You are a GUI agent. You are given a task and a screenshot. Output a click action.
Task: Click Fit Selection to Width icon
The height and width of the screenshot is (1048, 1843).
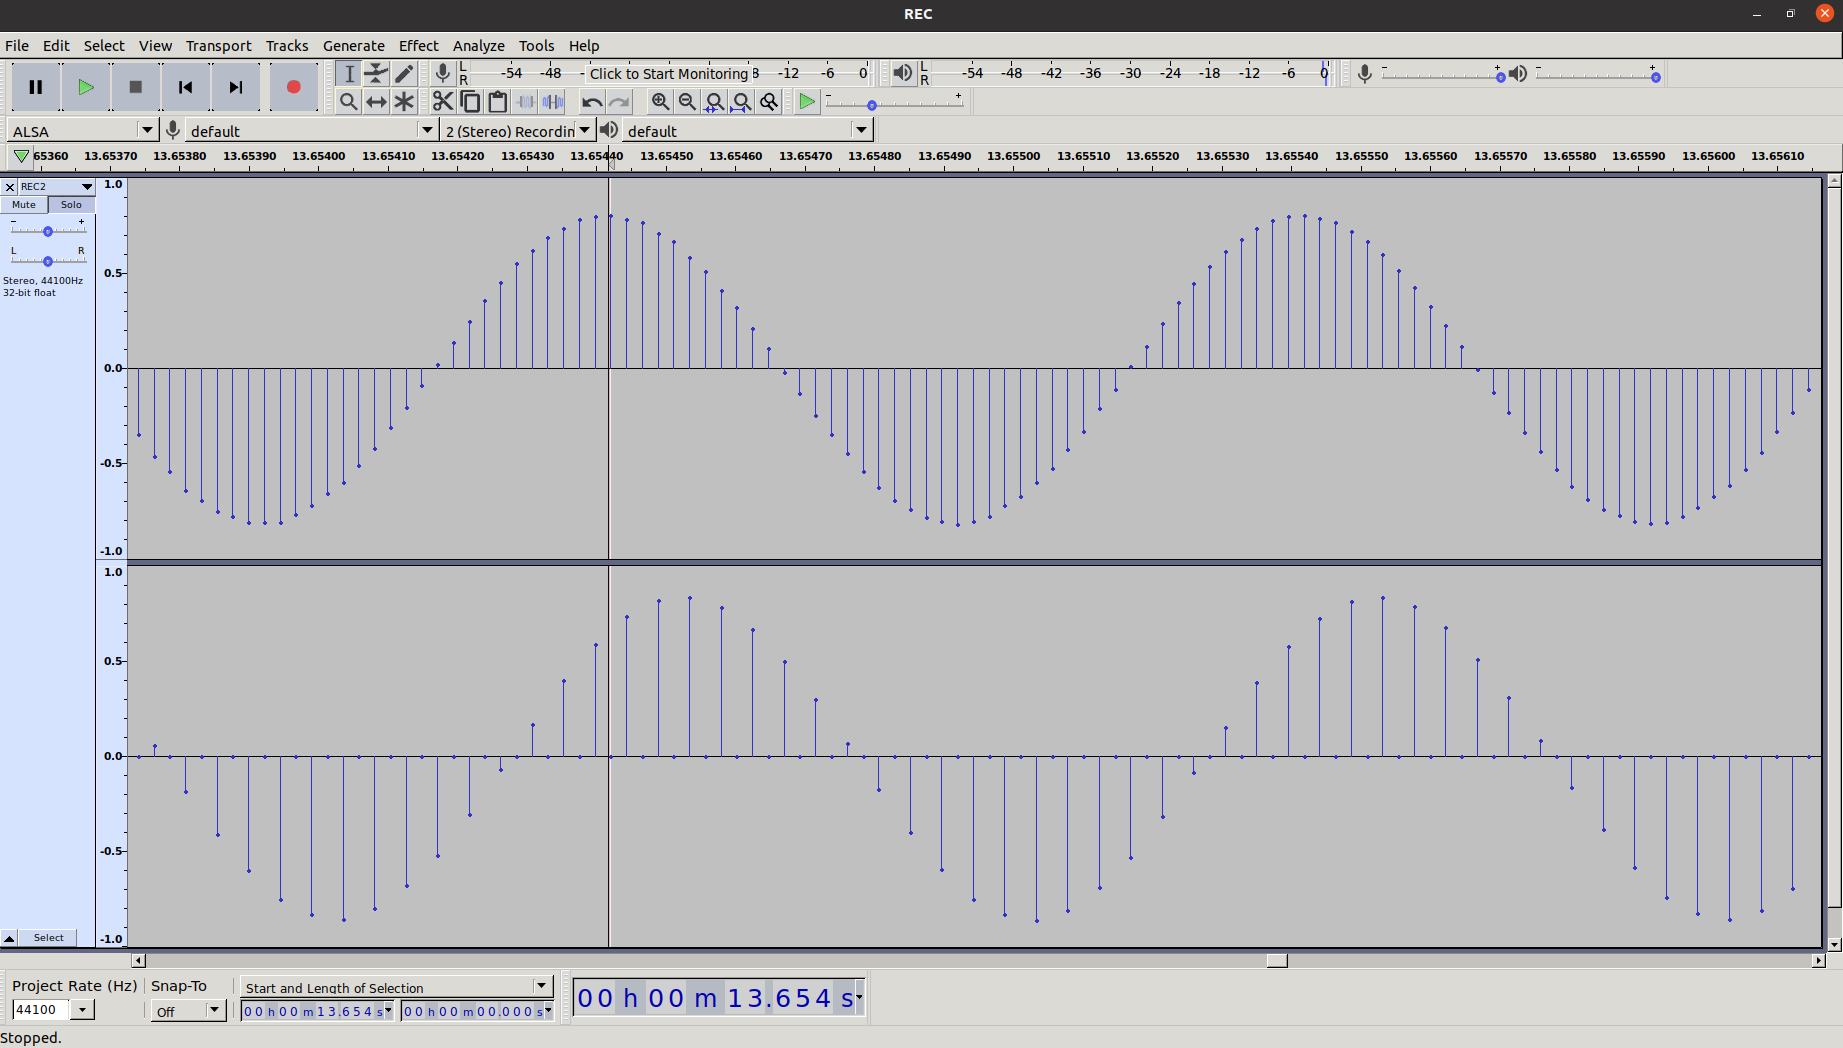714,101
